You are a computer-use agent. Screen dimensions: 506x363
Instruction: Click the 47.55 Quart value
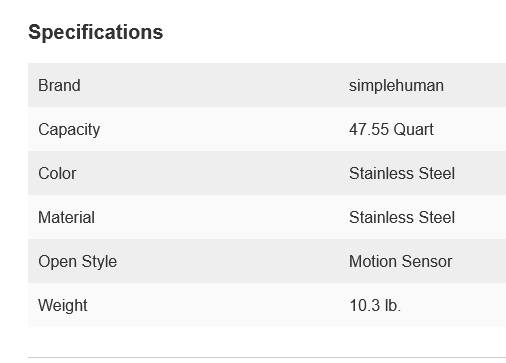tap(391, 129)
